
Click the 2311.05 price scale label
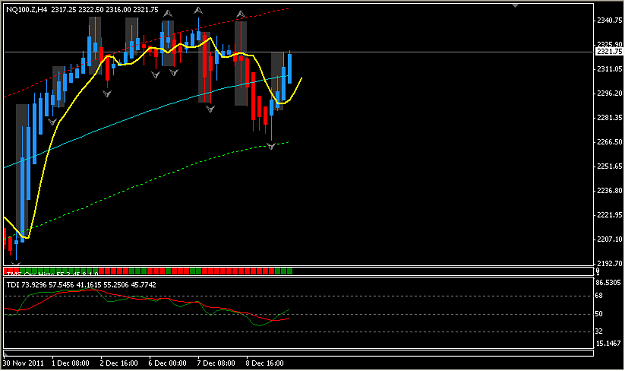click(609, 69)
